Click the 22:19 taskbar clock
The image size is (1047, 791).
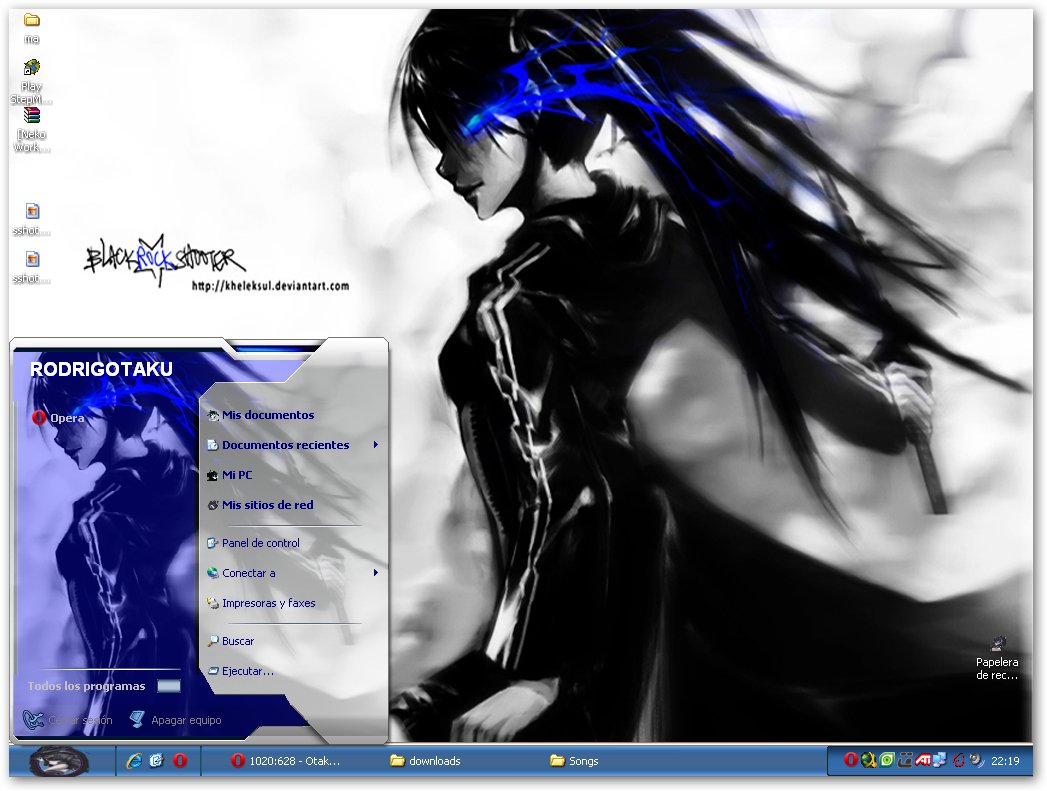(x=1005, y=760)
